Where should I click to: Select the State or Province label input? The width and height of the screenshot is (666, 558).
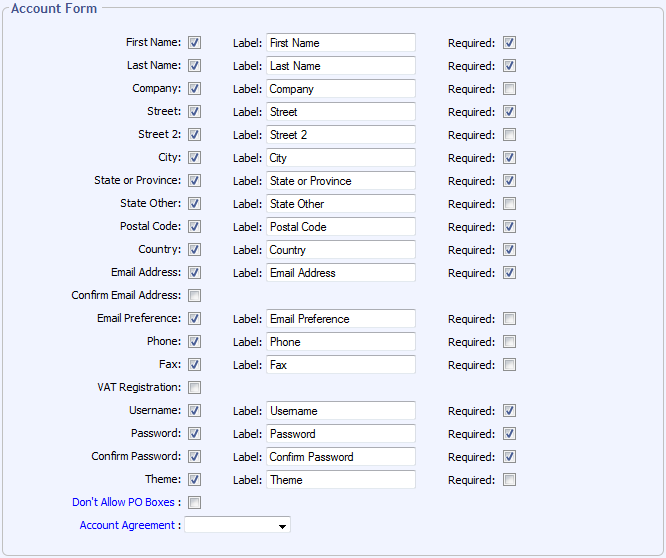click(340, 181)
